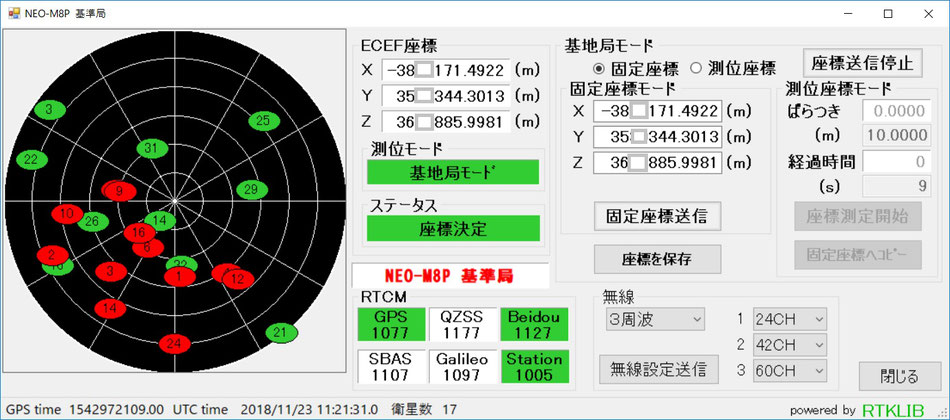The width and height of the screenshot is (950, 420).
Task: Toggle Station 1005 RTCM message
Action: (534, 367)
